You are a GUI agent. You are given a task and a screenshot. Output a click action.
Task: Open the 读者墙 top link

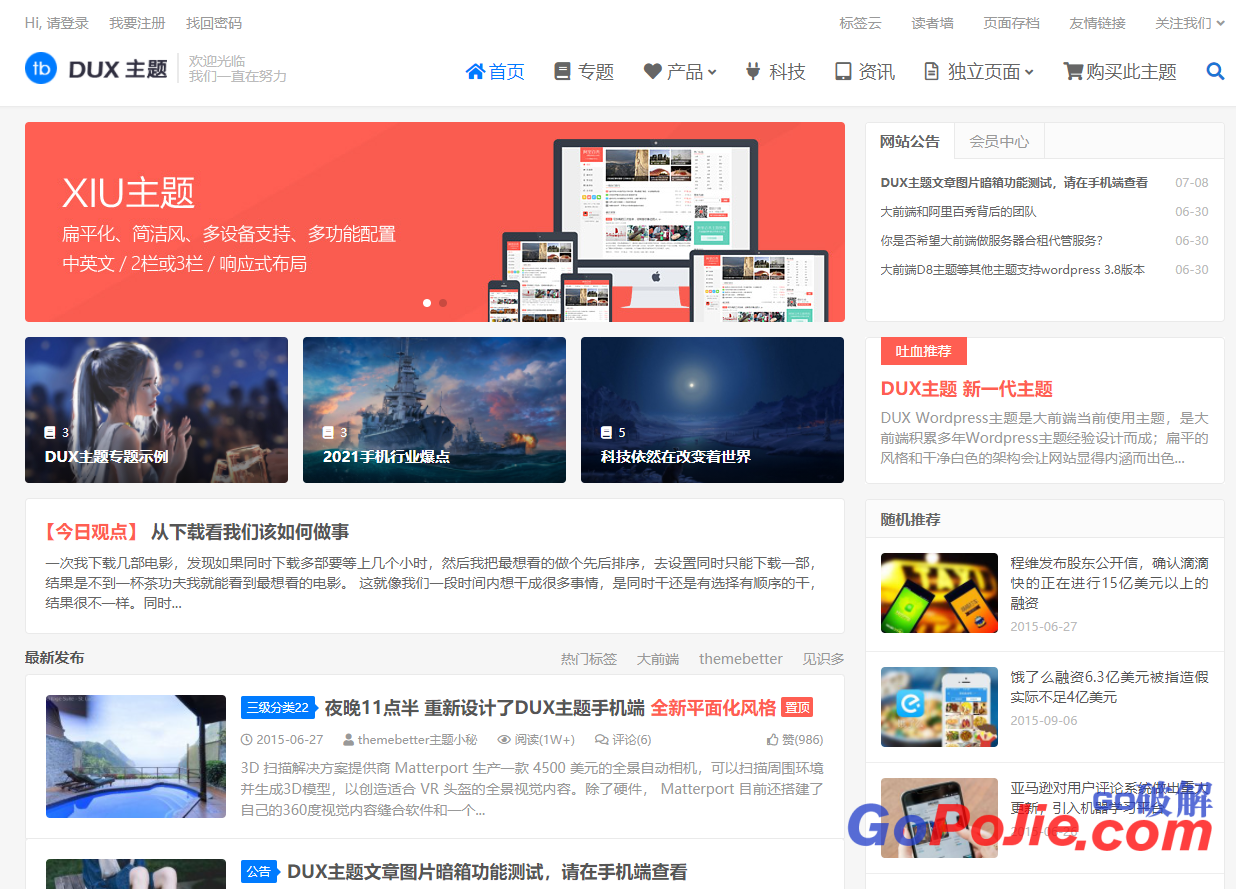coord(932,23)
